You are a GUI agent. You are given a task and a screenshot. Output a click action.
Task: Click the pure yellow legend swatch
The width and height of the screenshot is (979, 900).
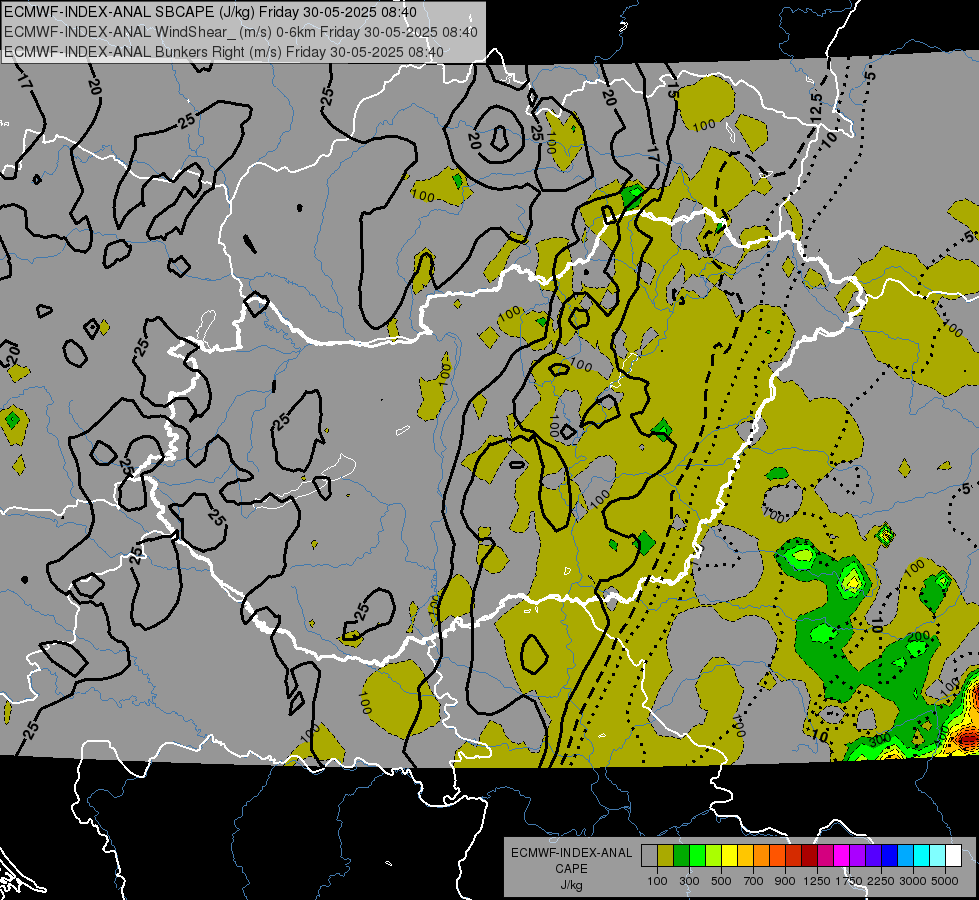[729, 855]
